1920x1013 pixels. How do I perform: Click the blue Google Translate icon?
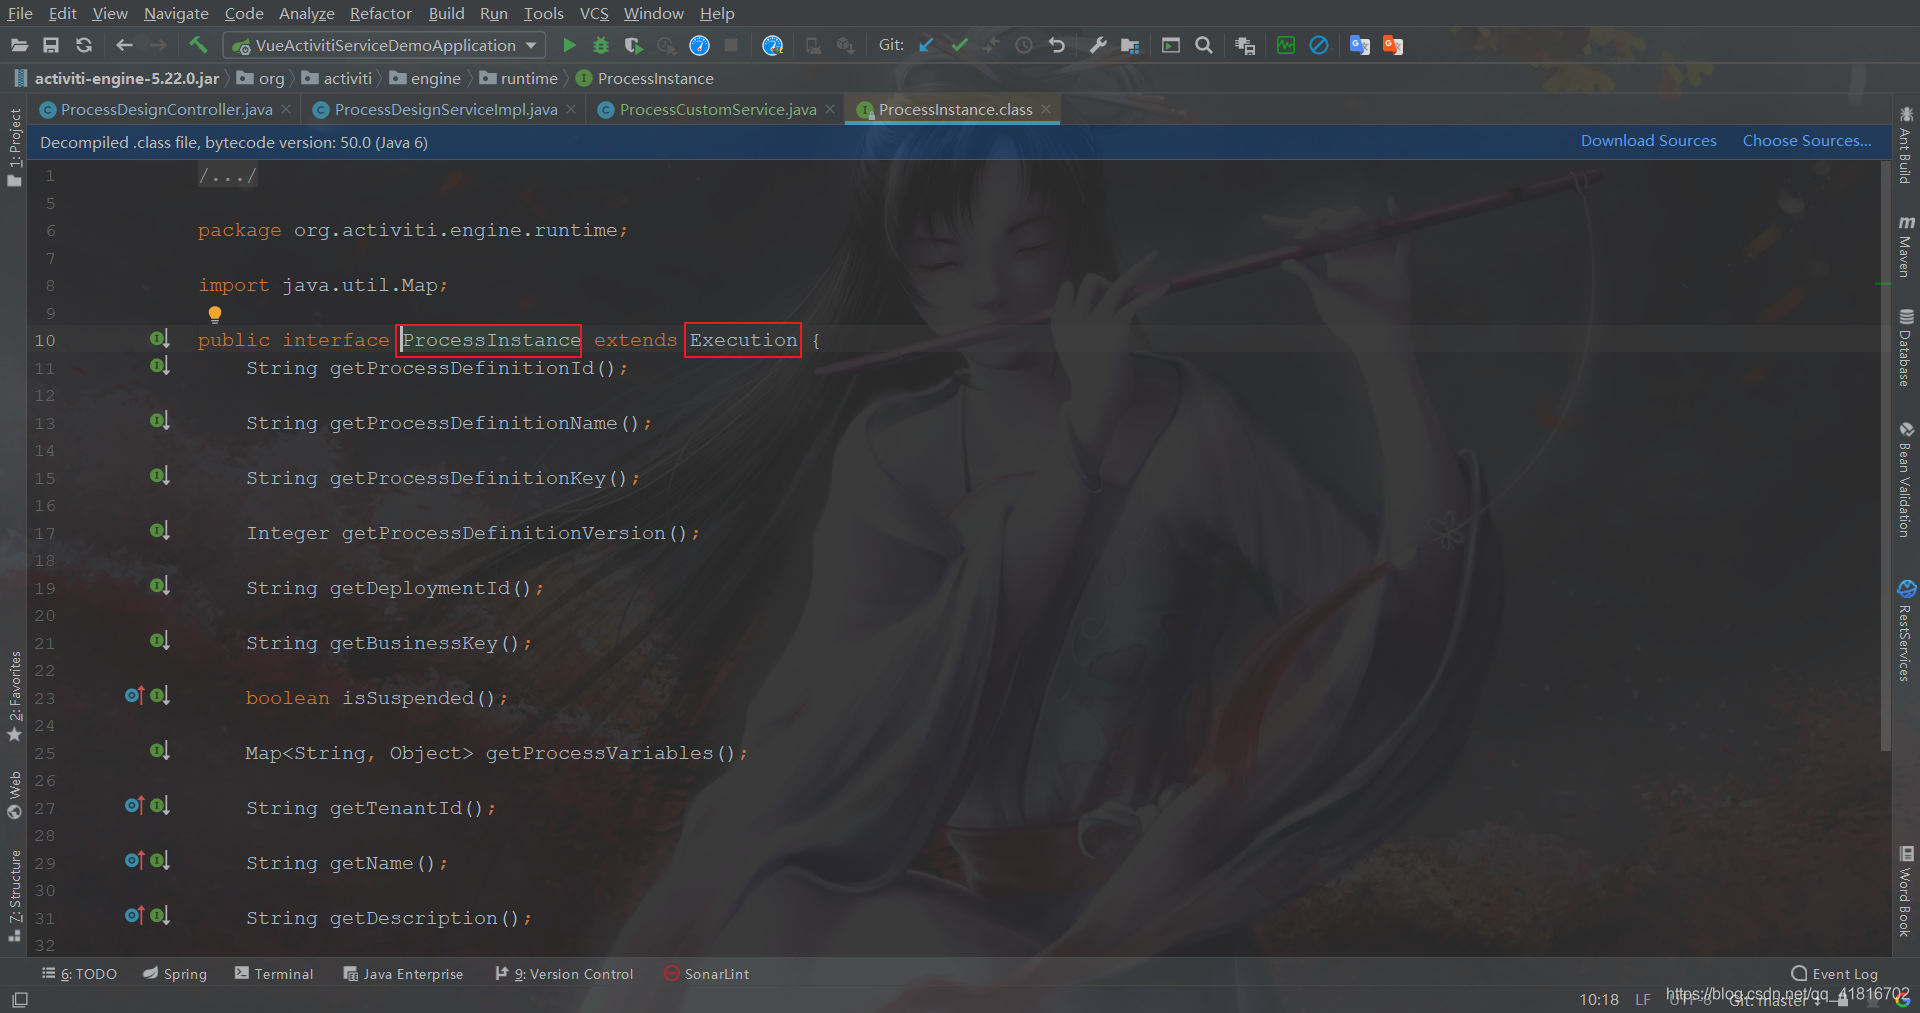pos(1359,45)
